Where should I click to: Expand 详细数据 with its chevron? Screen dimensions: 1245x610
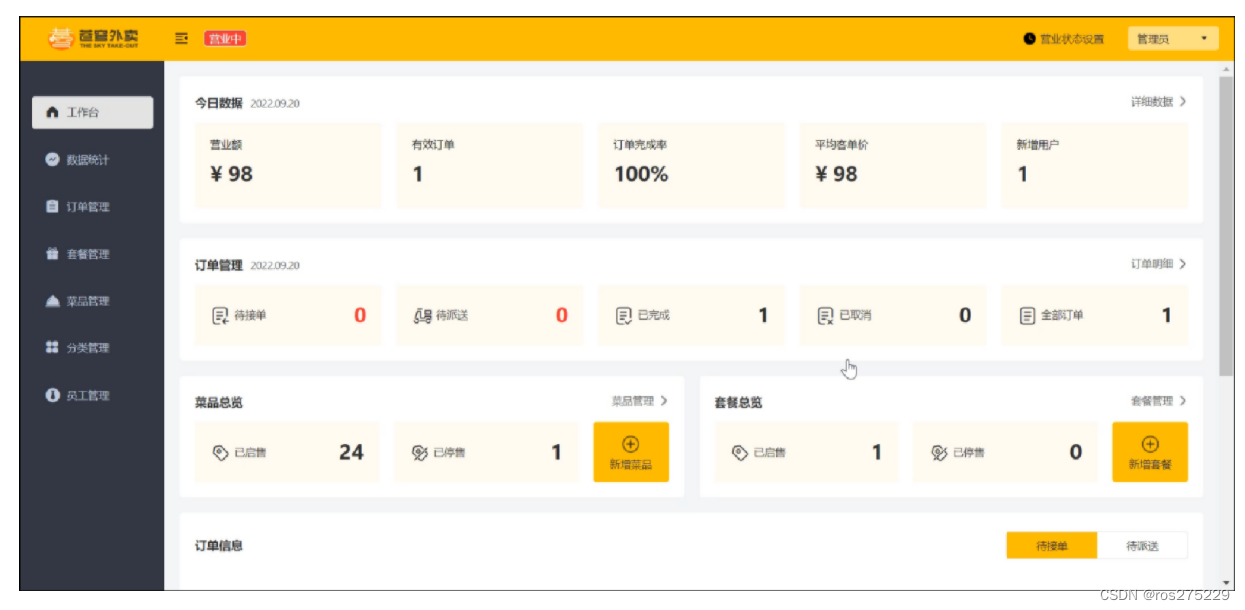click(x=1183, y=102)
